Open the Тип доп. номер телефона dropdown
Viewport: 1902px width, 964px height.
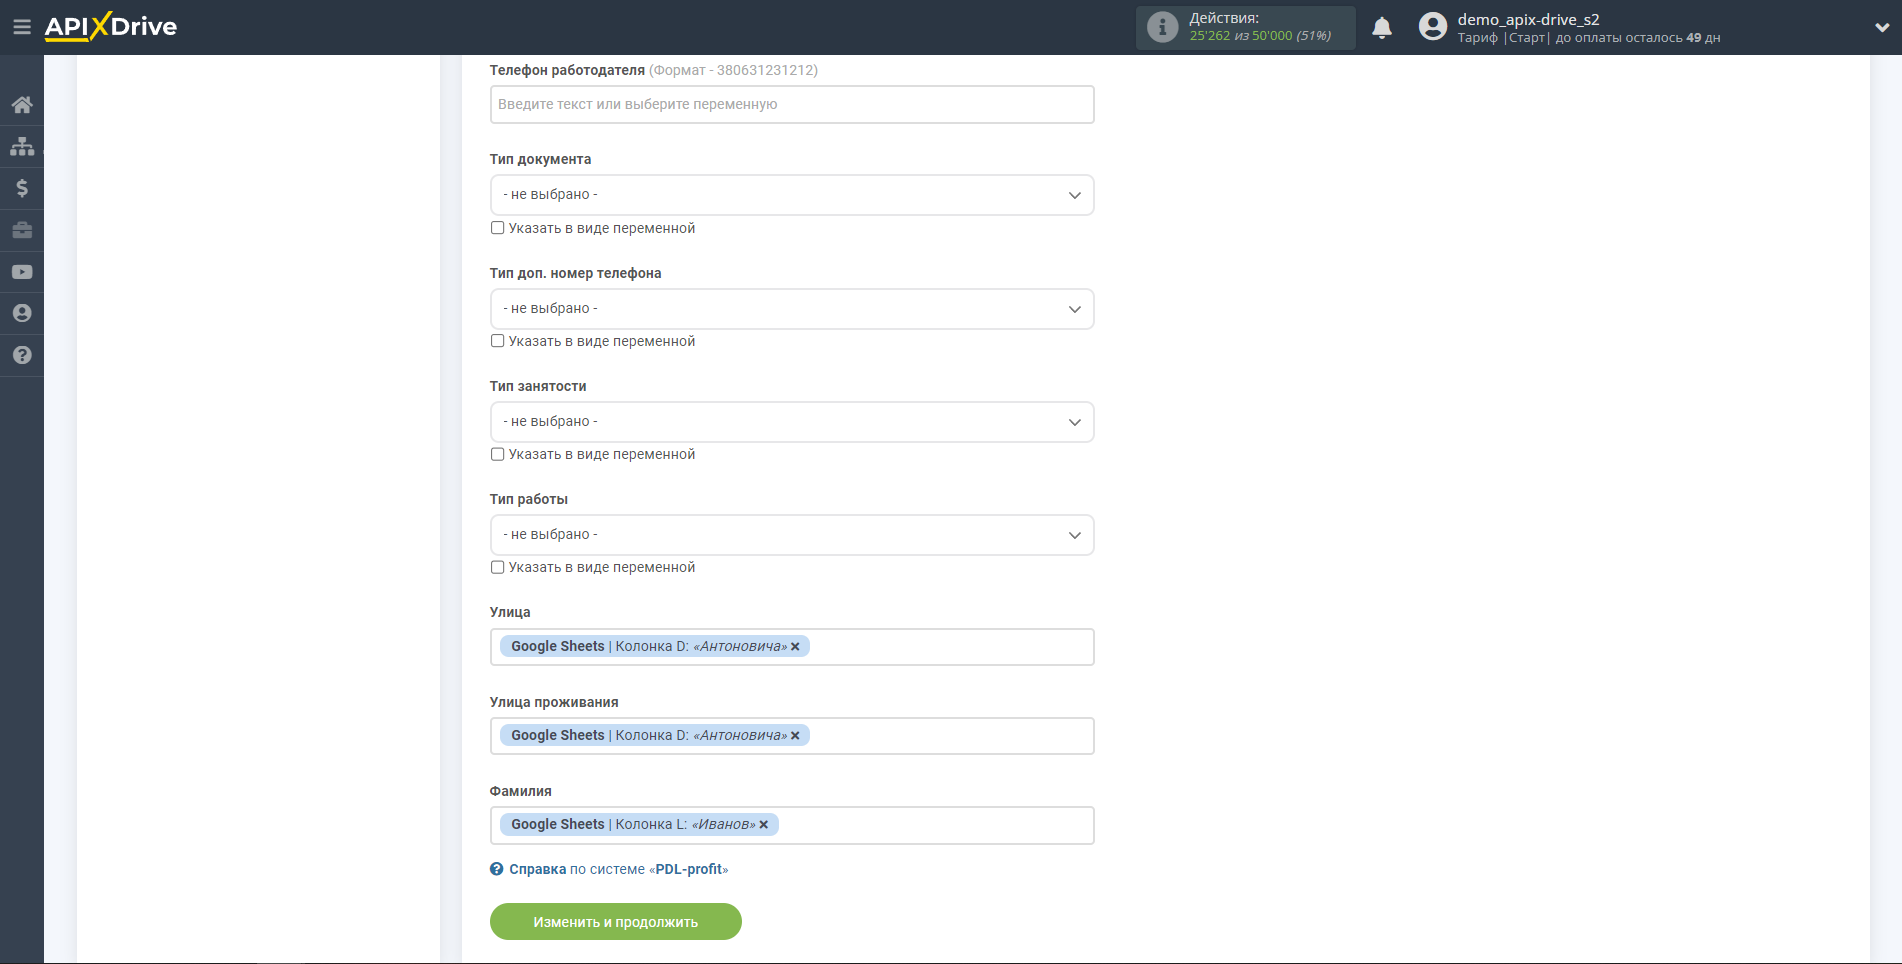click(x=792, y=309)
